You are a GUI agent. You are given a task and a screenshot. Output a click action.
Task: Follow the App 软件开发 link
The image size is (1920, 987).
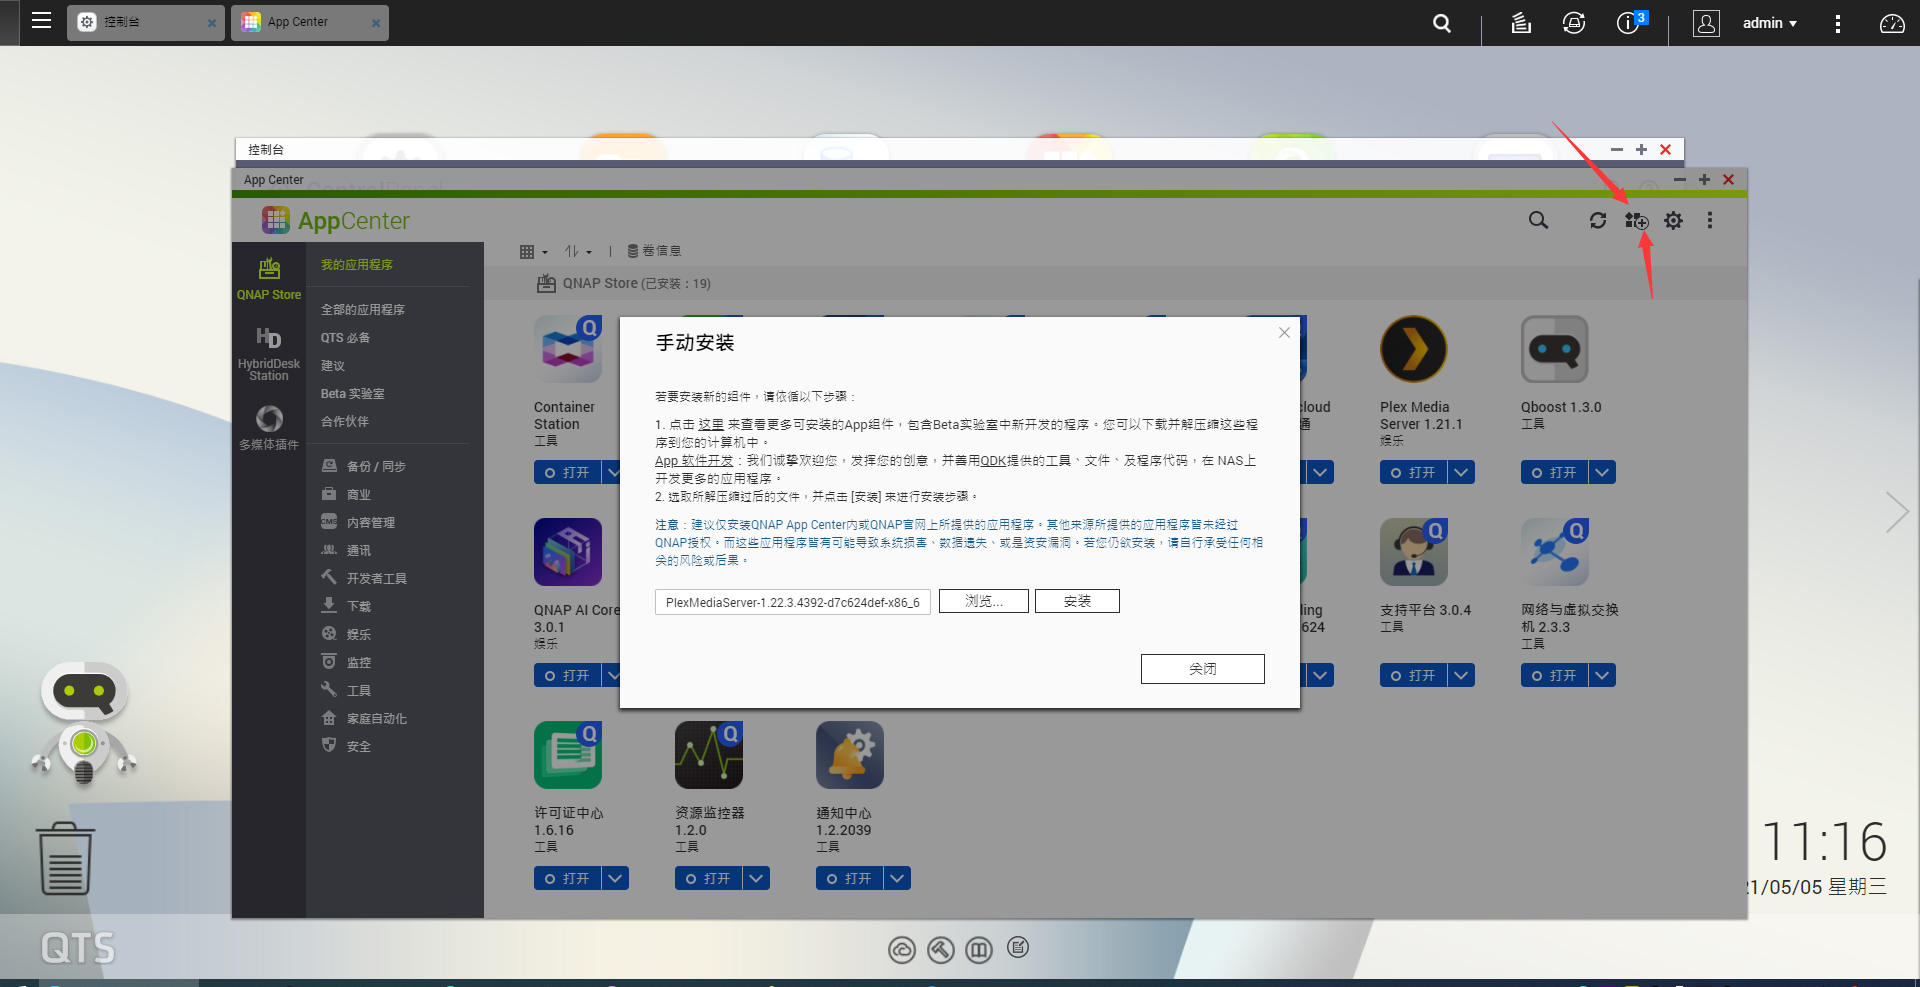pos(694,461)
